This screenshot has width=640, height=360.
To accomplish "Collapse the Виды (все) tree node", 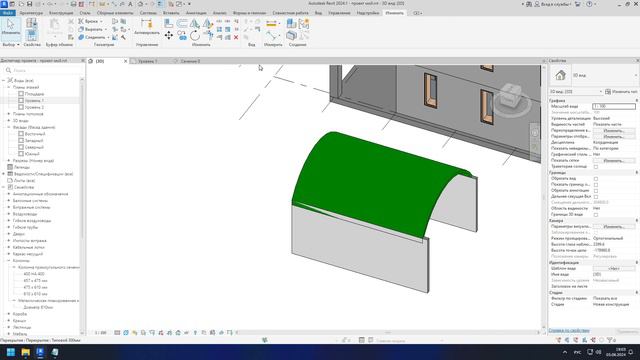I will click(4, 80).
